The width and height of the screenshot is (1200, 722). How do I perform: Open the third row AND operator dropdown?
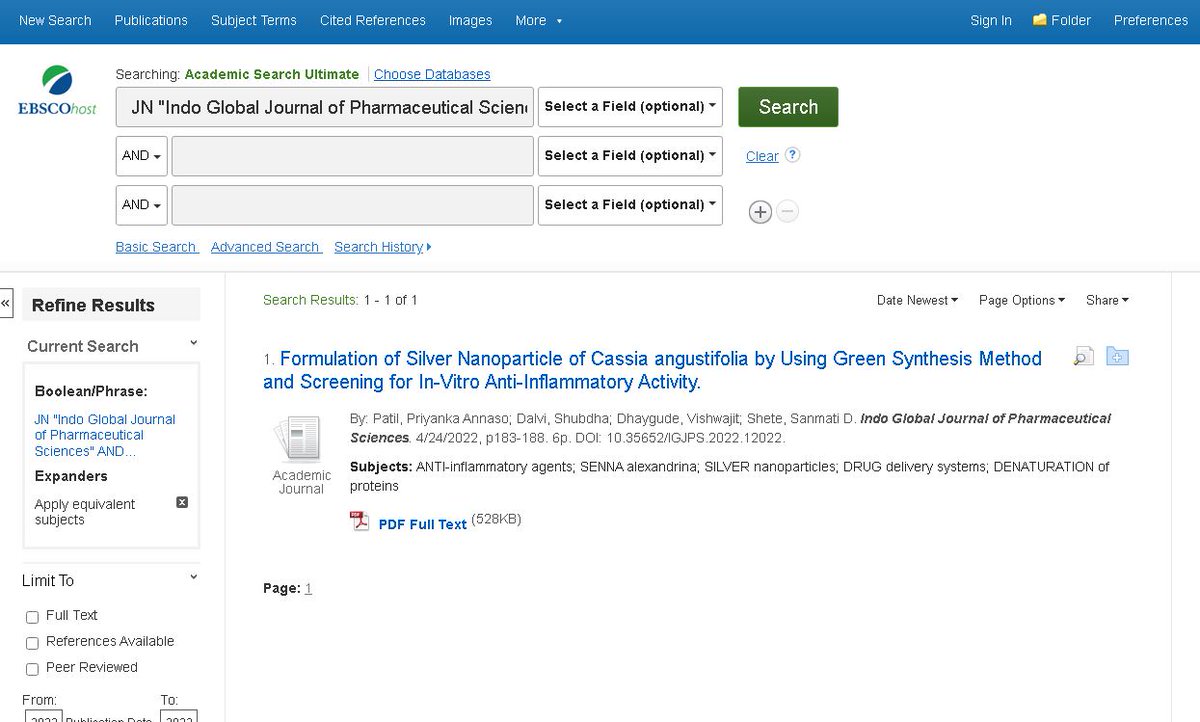click(141, 205)
